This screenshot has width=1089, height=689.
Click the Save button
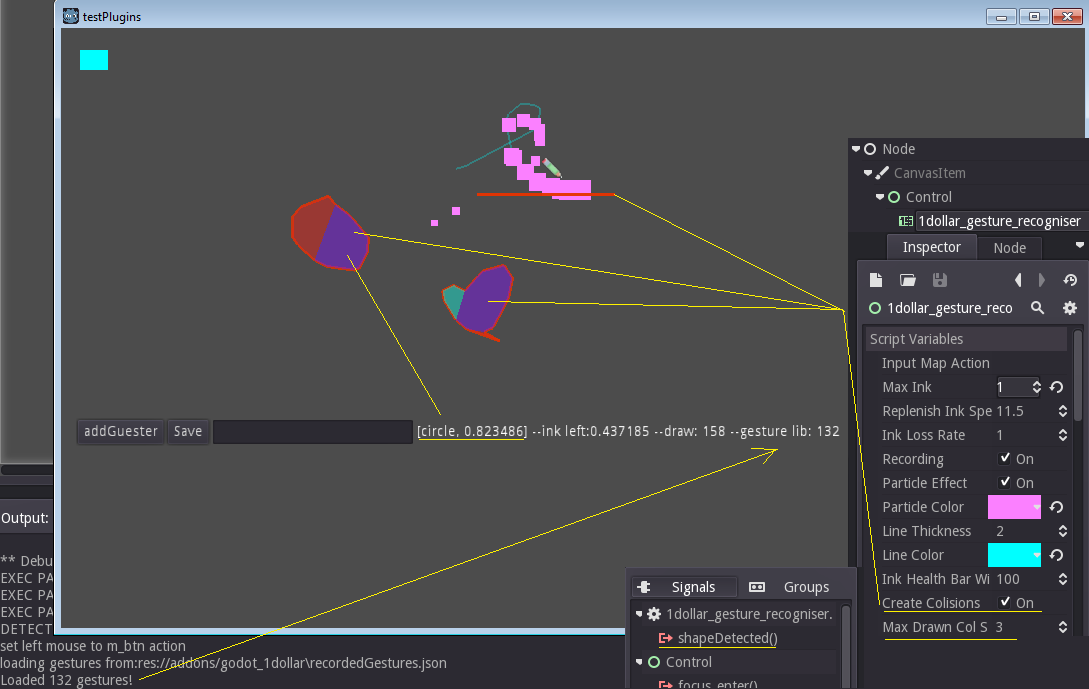coord(188,431)
